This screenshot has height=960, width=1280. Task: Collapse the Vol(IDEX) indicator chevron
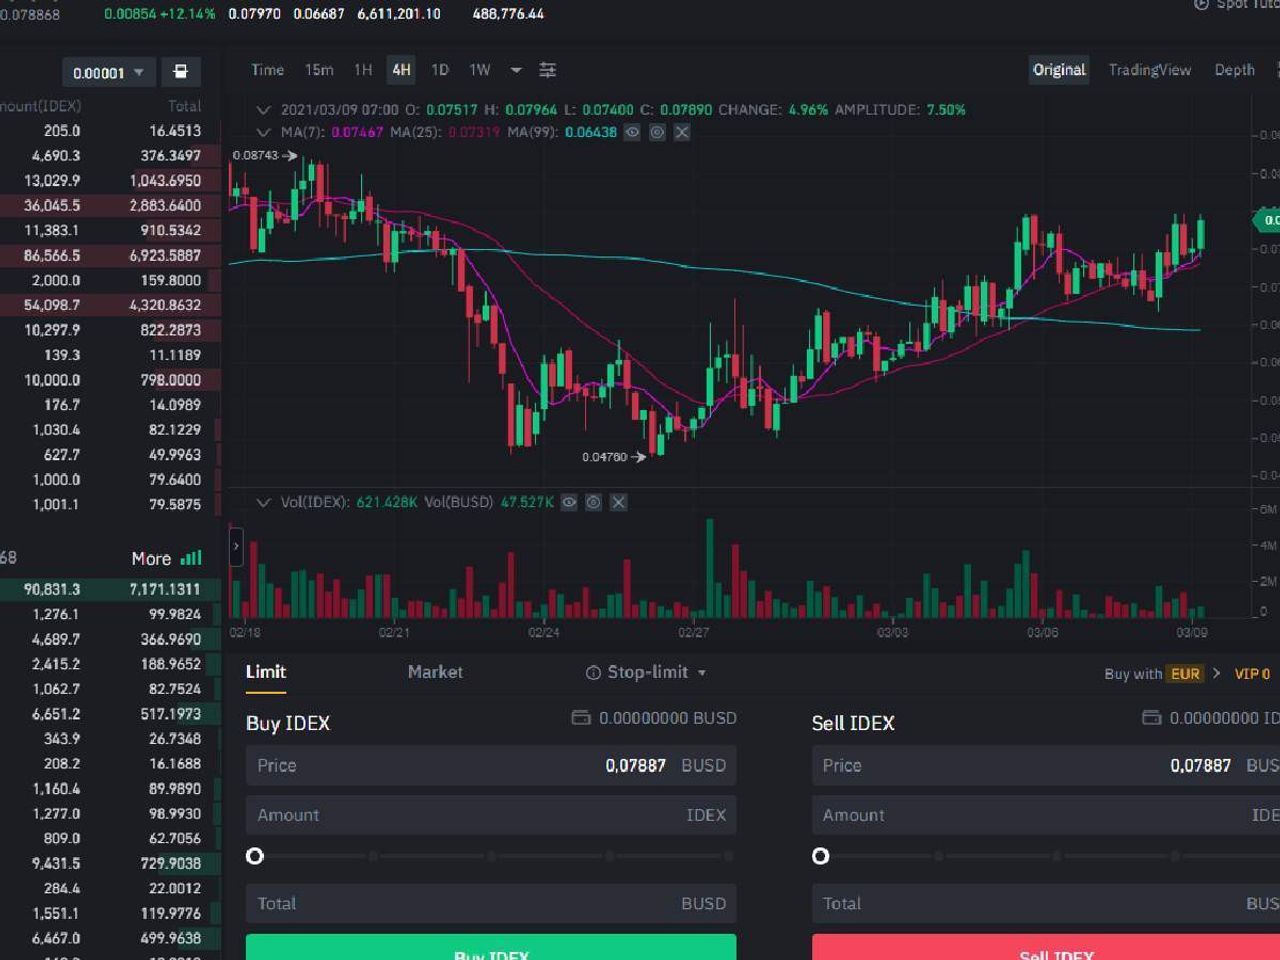click(263, 502)
